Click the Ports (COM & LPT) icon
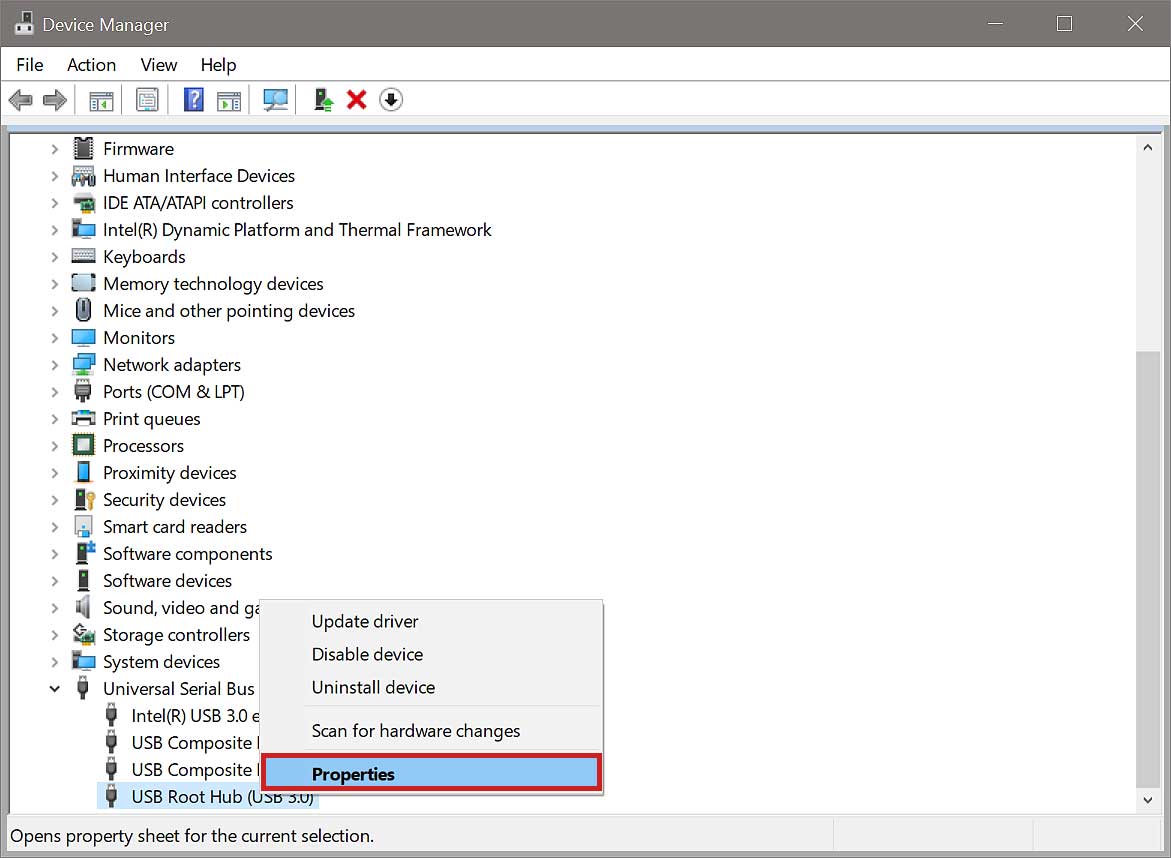Image resolution: width=1171 pixels, height=858 pixels. pos(83,391)
